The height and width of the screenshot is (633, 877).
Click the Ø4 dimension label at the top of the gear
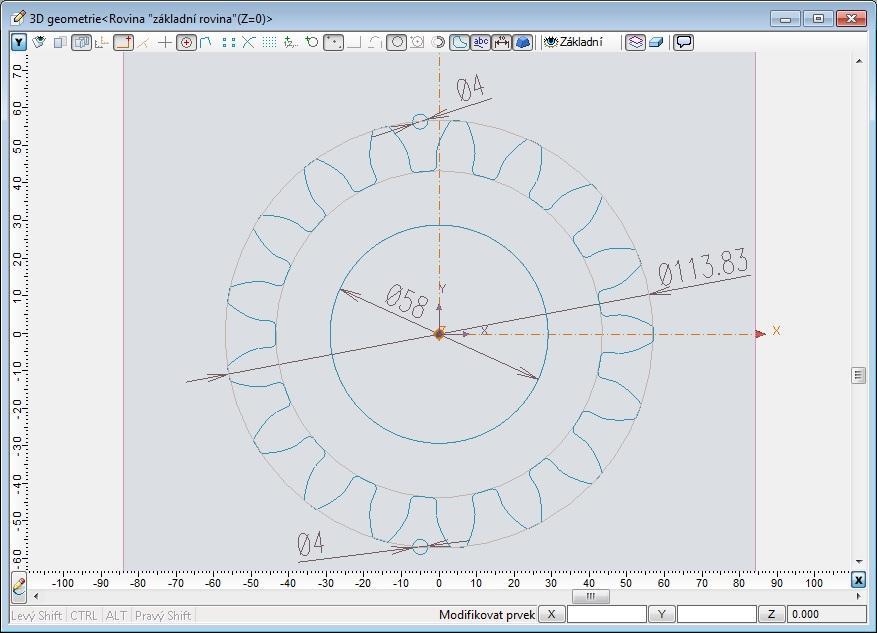[470, 88]
